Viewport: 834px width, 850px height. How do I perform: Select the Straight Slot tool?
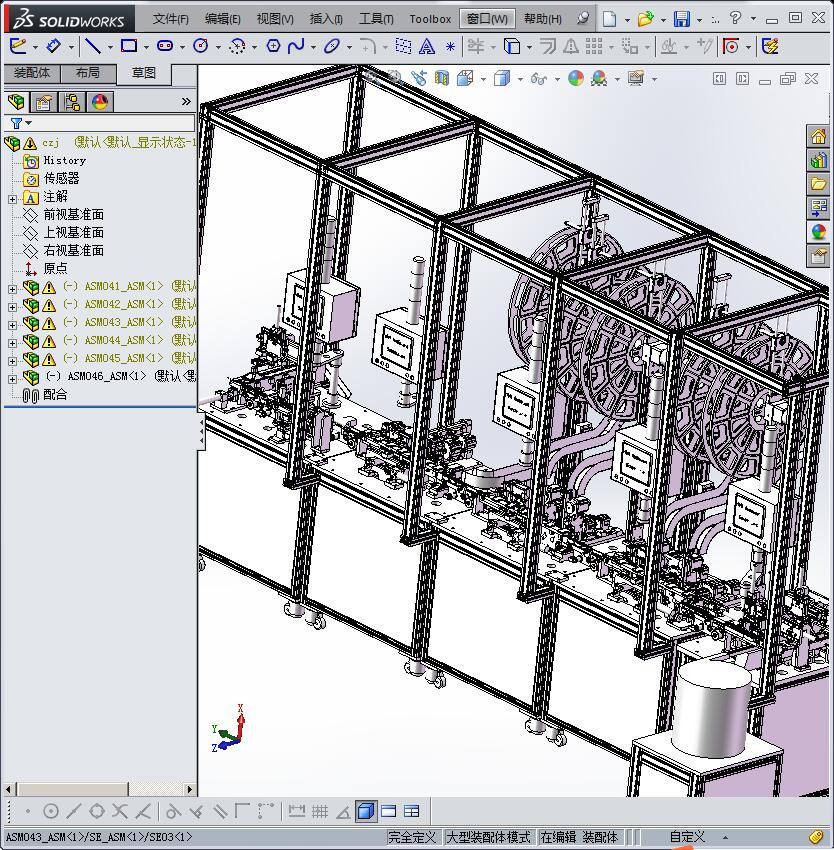click(x=165, y=47)
